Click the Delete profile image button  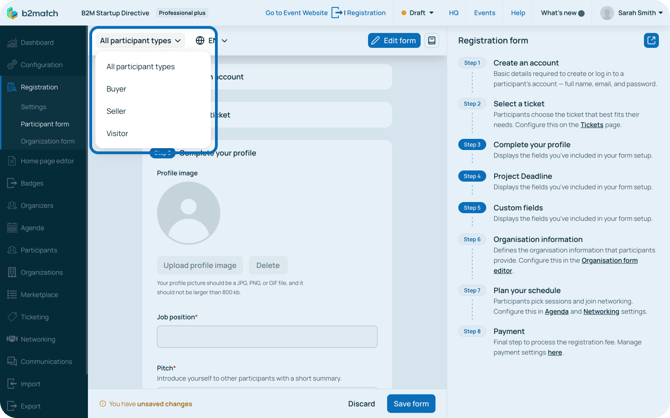point(268,265)
